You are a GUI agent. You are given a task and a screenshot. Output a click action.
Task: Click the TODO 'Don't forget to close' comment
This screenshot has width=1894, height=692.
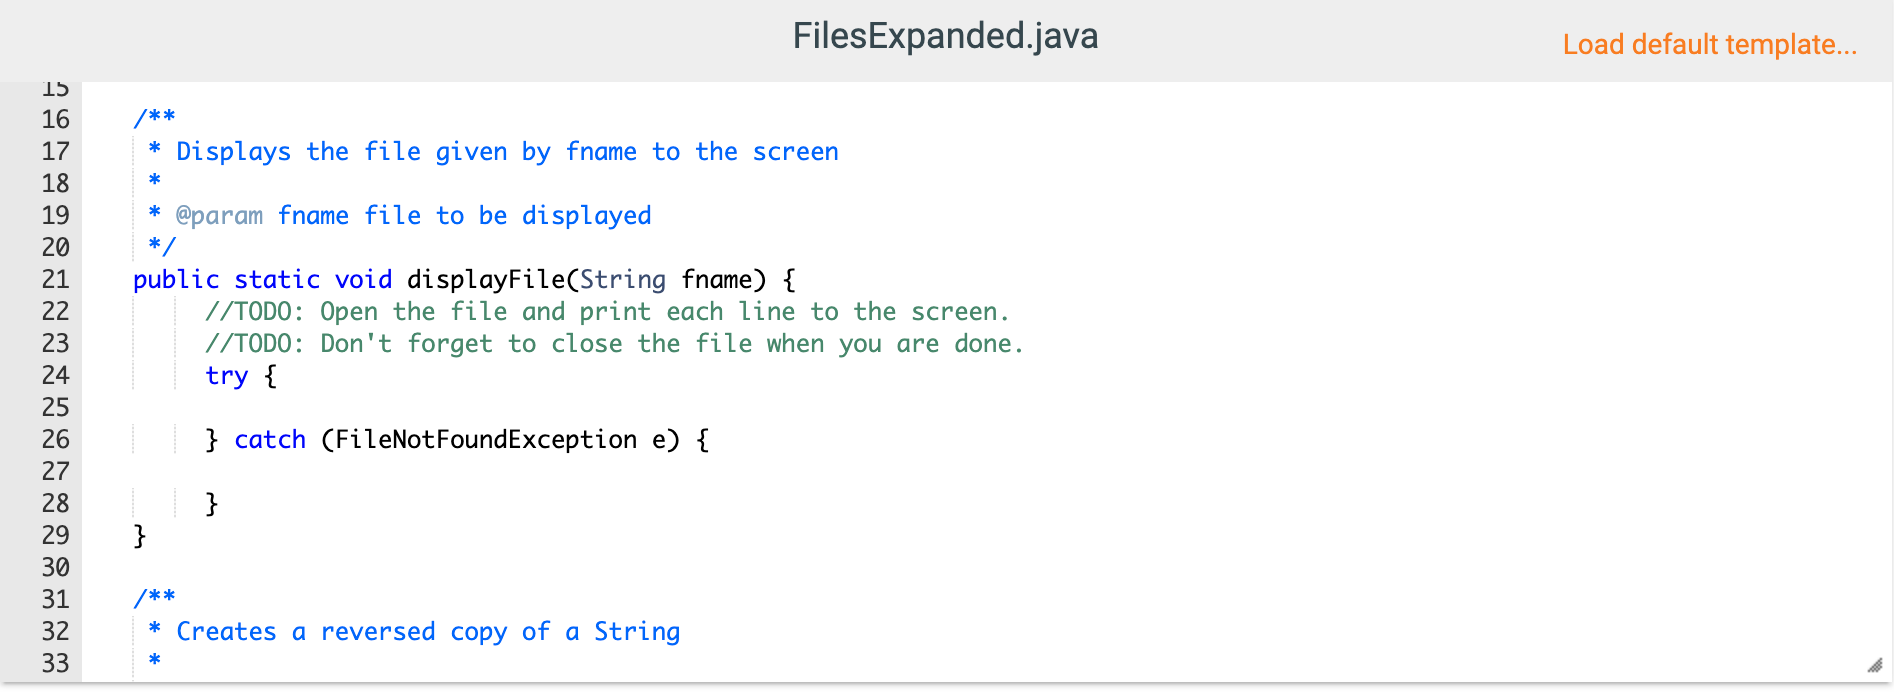tap(614, 344)
